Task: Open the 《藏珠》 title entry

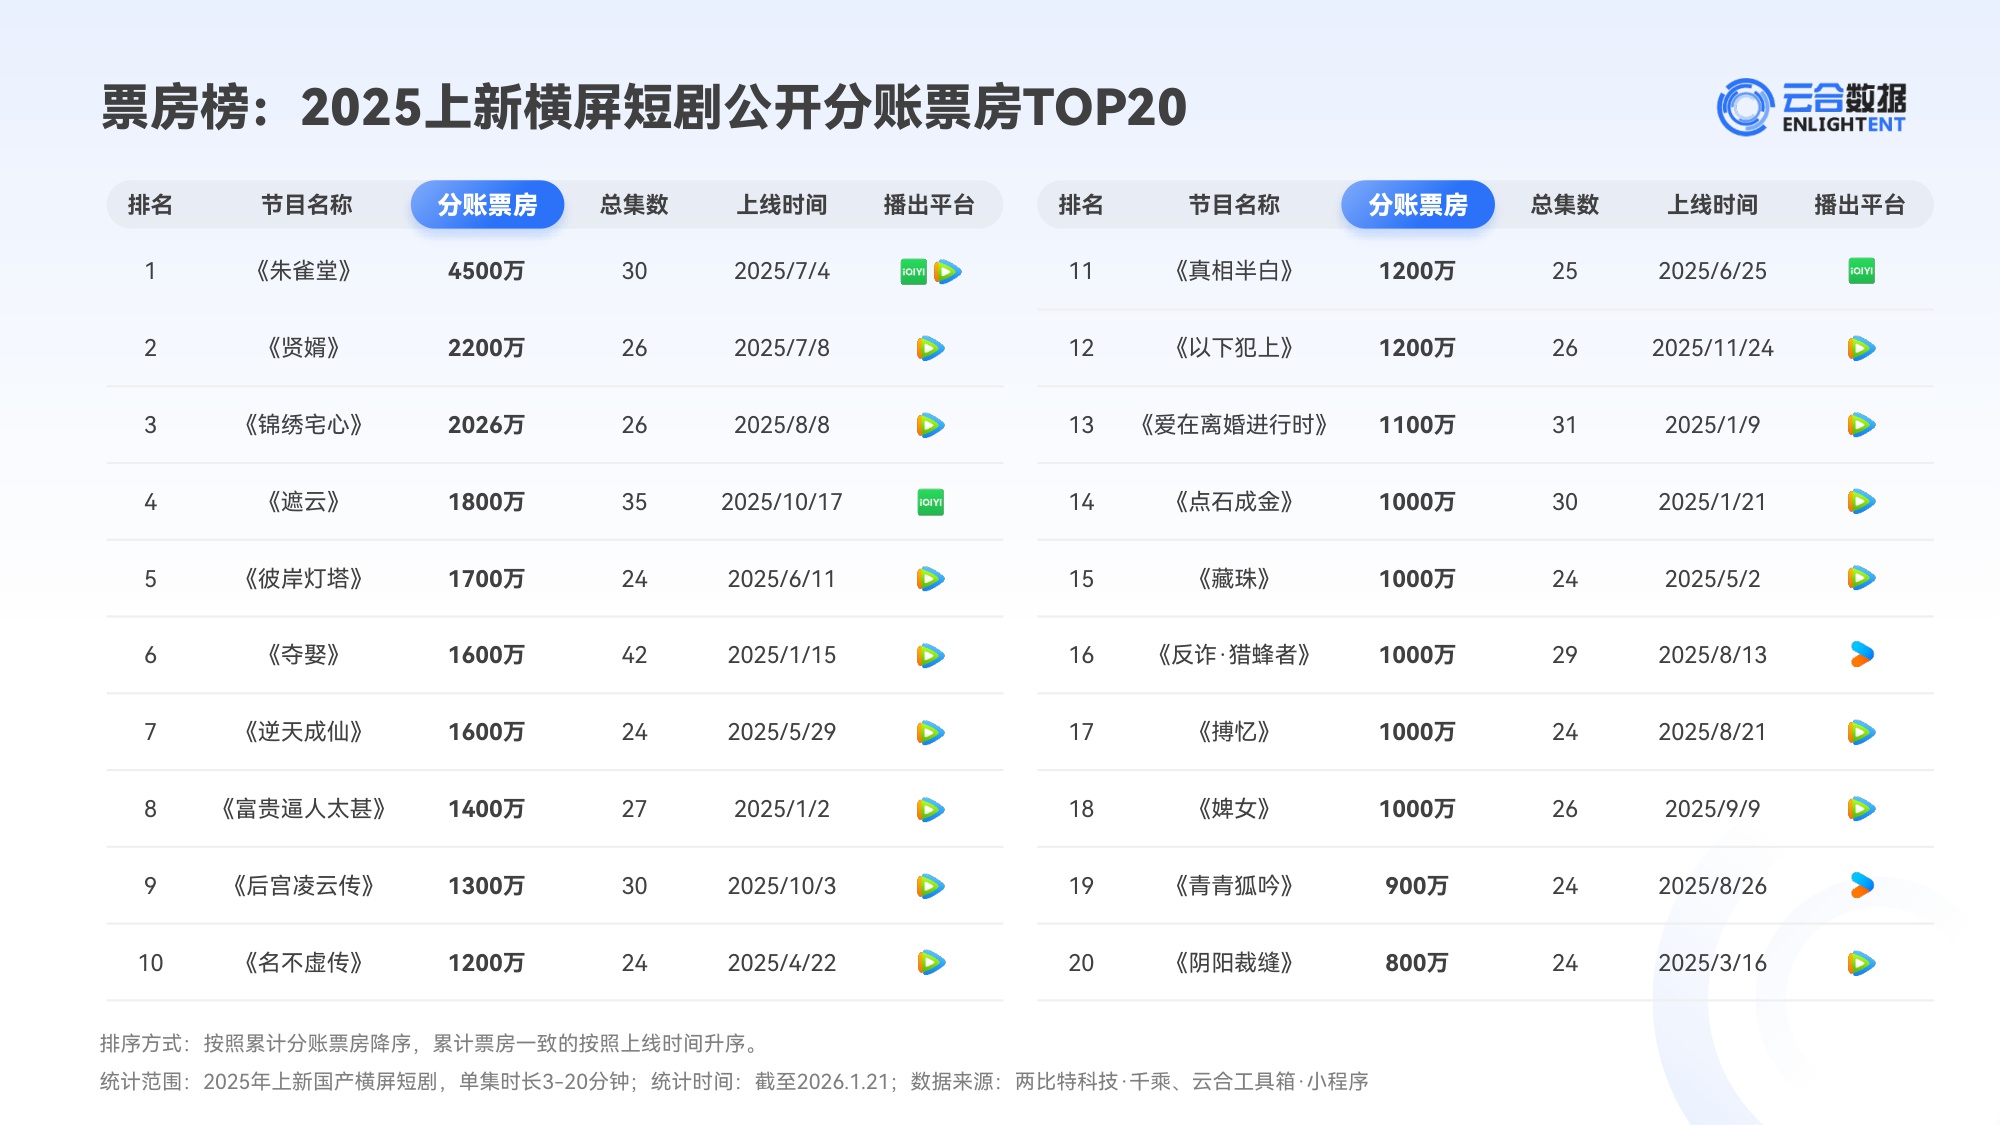Action: click(1232, 578)
